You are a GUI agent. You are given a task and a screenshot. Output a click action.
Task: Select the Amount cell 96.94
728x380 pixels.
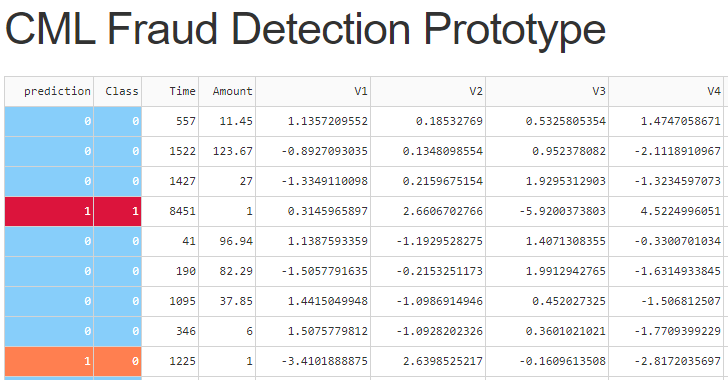(227, 242)
